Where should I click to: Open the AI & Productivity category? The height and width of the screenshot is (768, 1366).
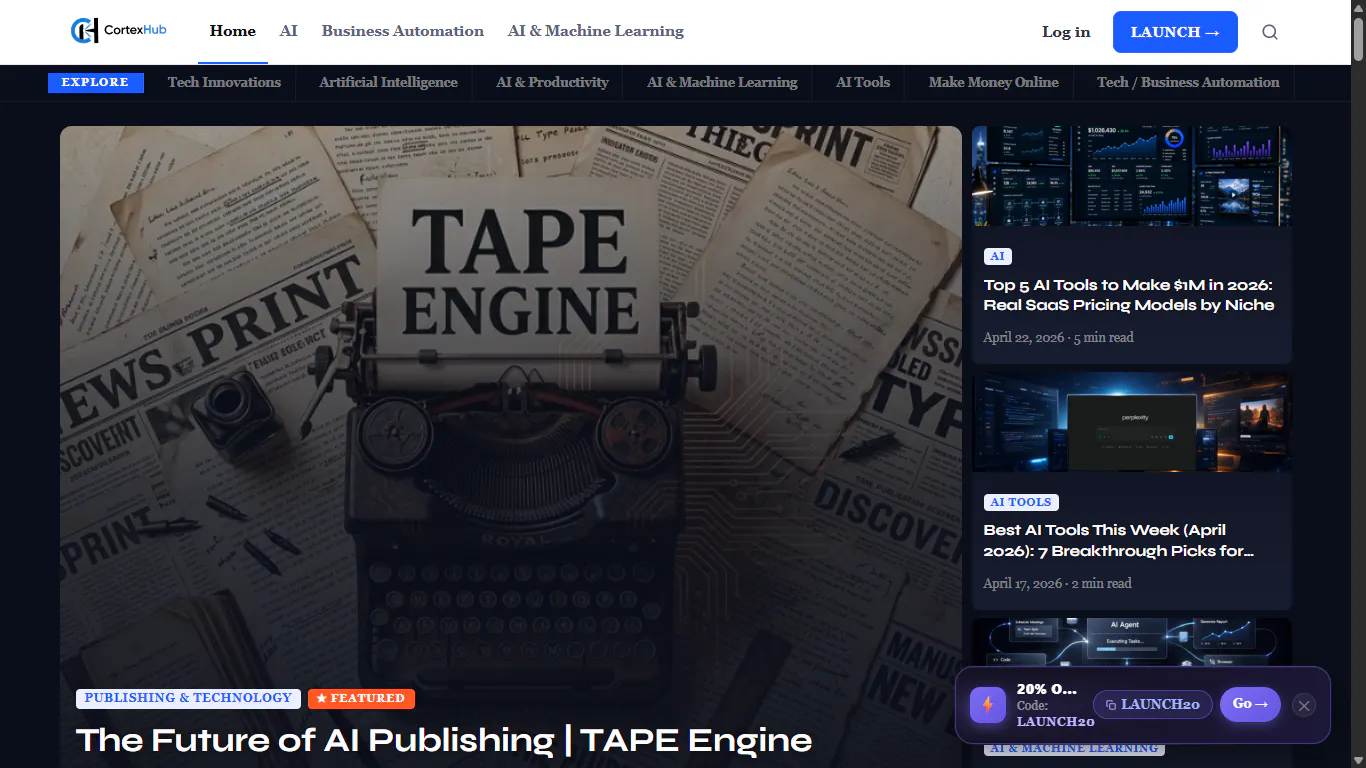tap(552, 82)
